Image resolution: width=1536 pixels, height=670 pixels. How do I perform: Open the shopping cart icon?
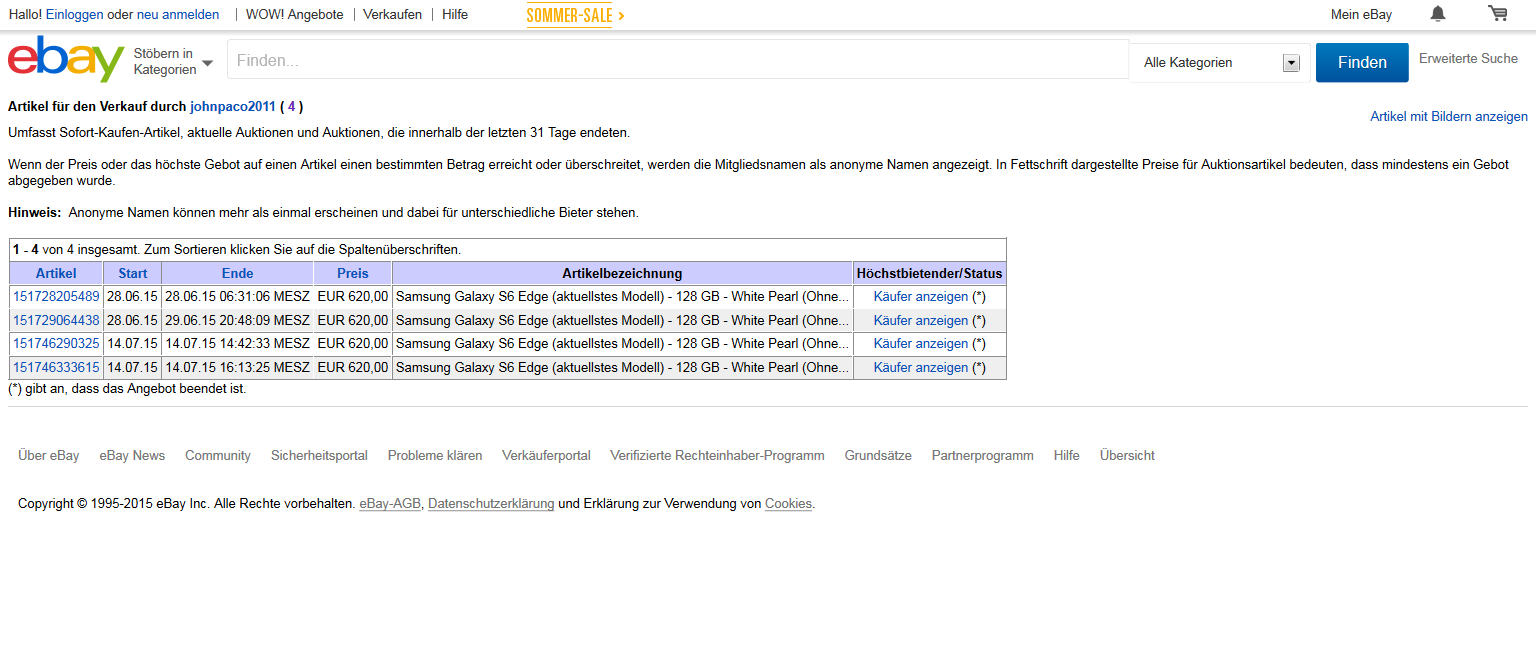(x=1497, y=13)
